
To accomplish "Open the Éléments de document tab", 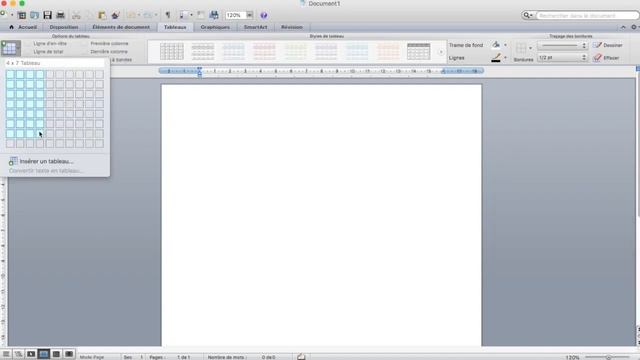I will tap(121, 27).
